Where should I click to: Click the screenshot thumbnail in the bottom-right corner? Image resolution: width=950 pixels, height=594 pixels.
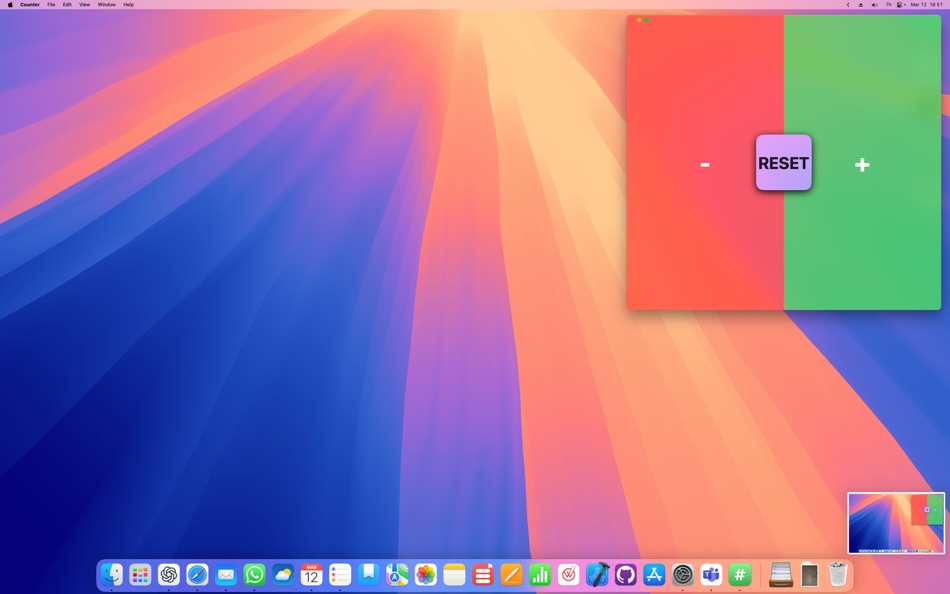pos(895,522)
